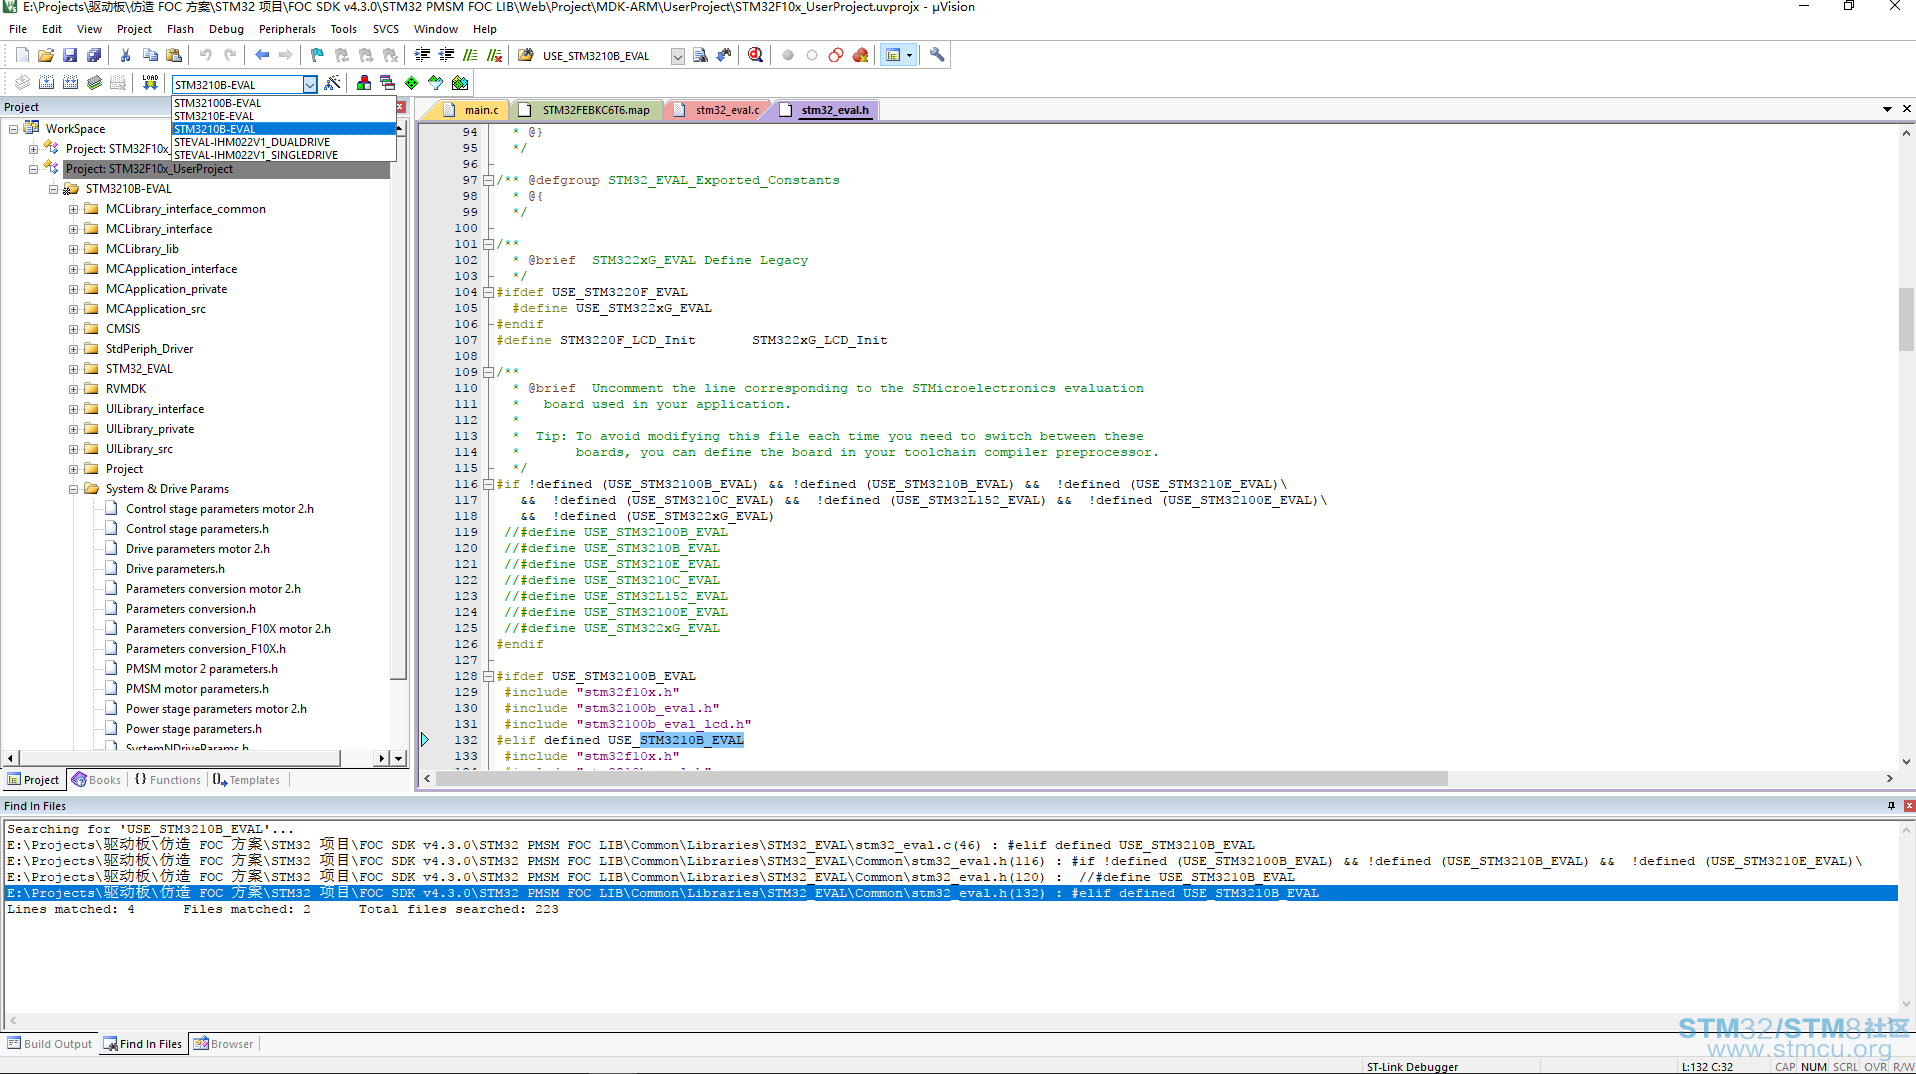Collapse the code fold at line 116
The image size is (1916, 1074).
point(488,484)
